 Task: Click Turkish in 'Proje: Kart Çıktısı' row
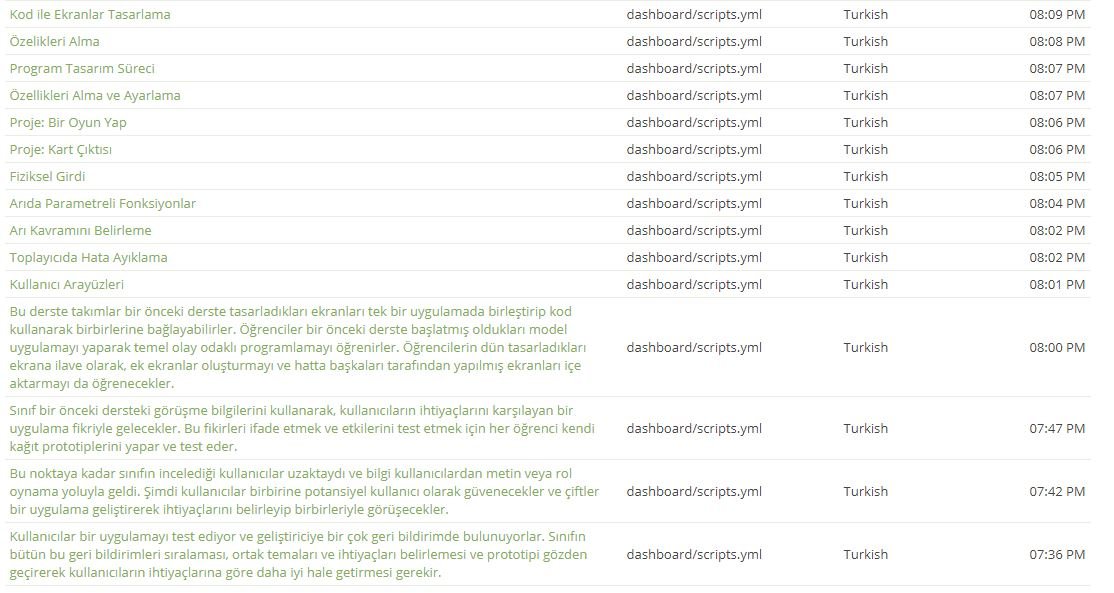865,149
